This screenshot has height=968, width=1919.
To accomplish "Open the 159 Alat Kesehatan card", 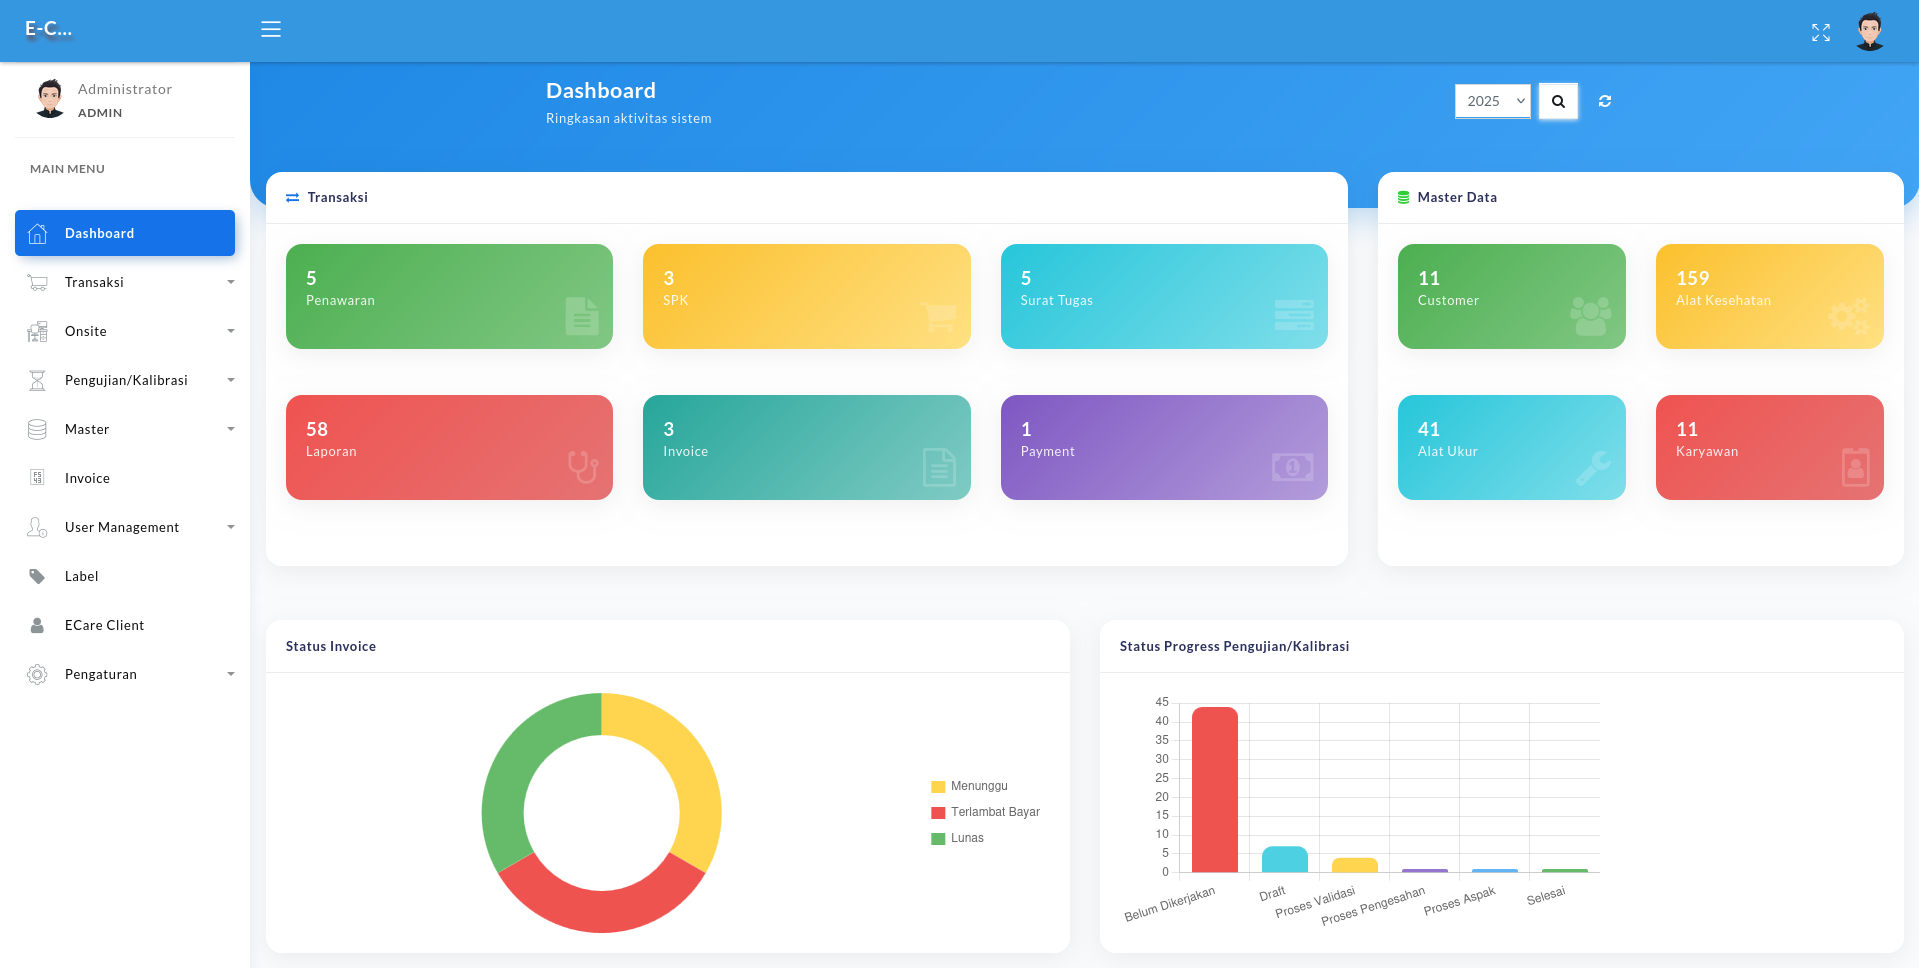I will tap(1768, 296).
